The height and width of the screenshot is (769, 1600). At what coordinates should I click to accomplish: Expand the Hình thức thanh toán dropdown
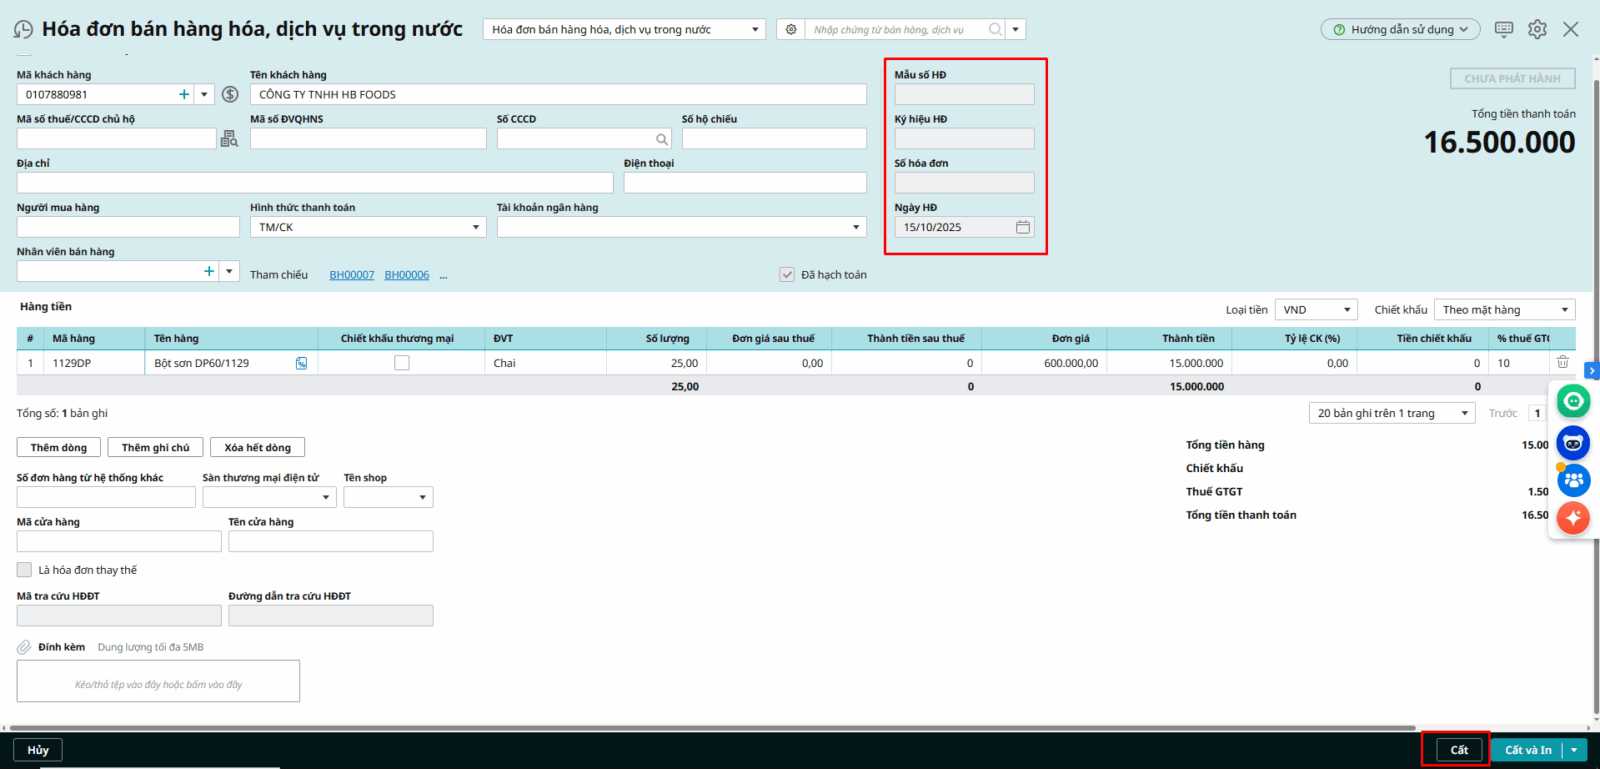pos(475,228)
